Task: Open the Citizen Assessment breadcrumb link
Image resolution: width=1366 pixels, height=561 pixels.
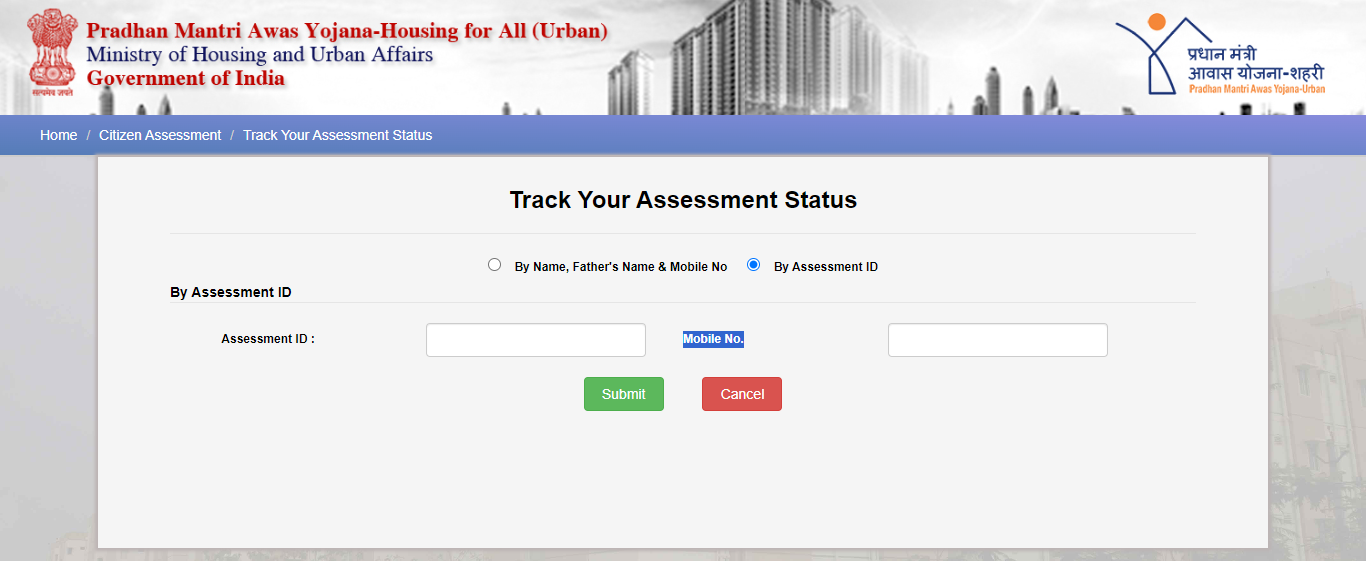Action: pyautogui.click(x=160, y=135)
